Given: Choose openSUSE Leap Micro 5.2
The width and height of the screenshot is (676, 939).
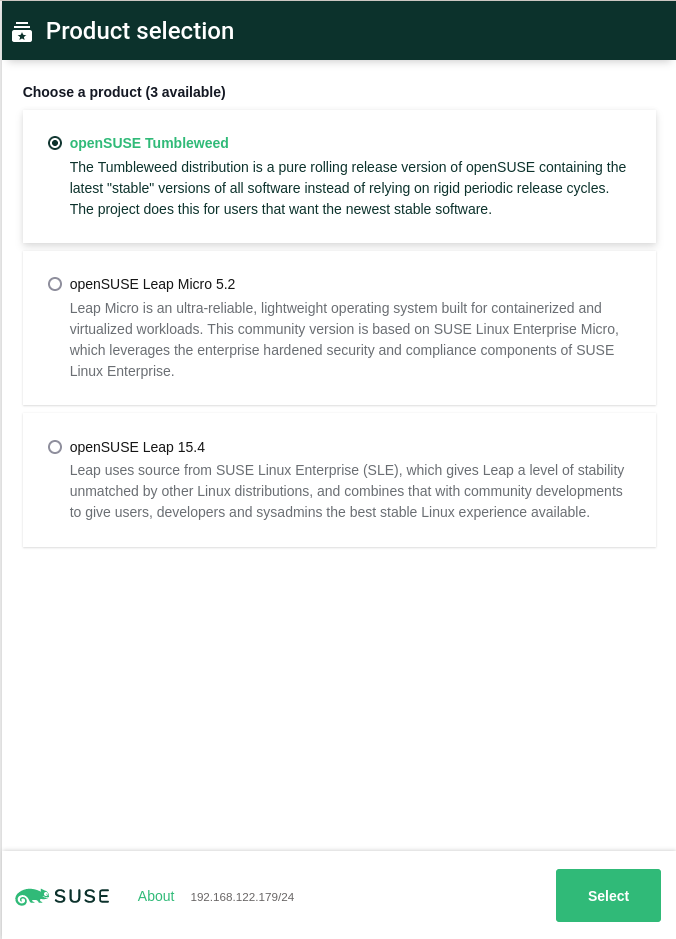Looking at the screenshot, I should click(x=55, y=284).
